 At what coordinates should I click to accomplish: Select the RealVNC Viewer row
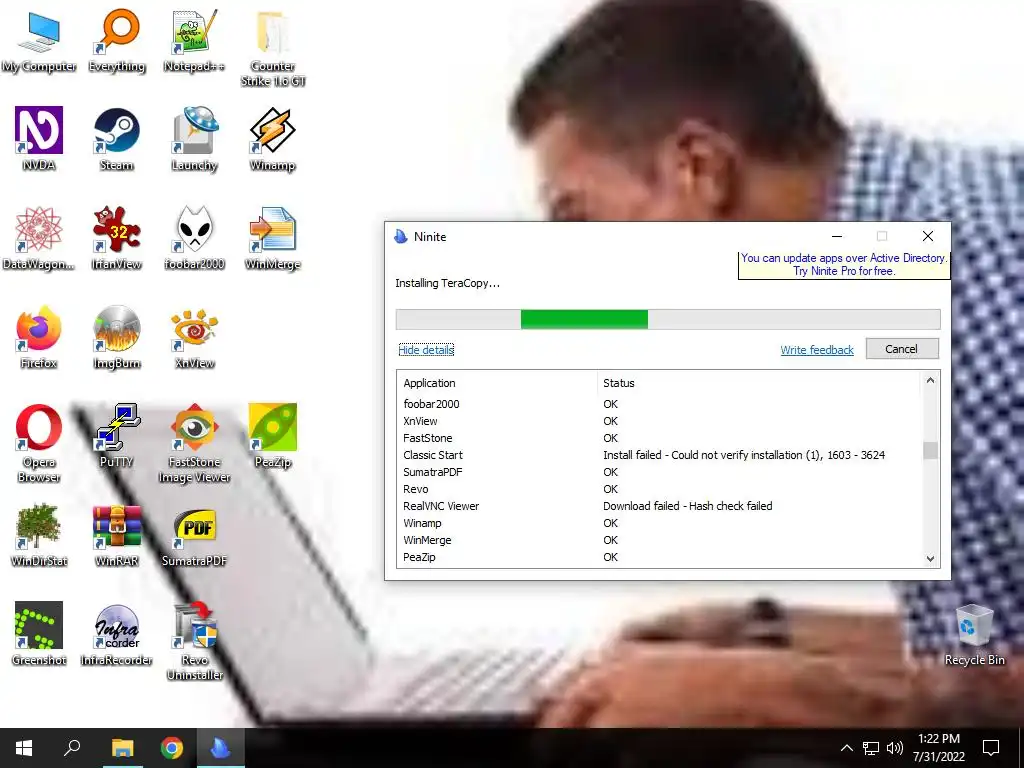point(660,506)
